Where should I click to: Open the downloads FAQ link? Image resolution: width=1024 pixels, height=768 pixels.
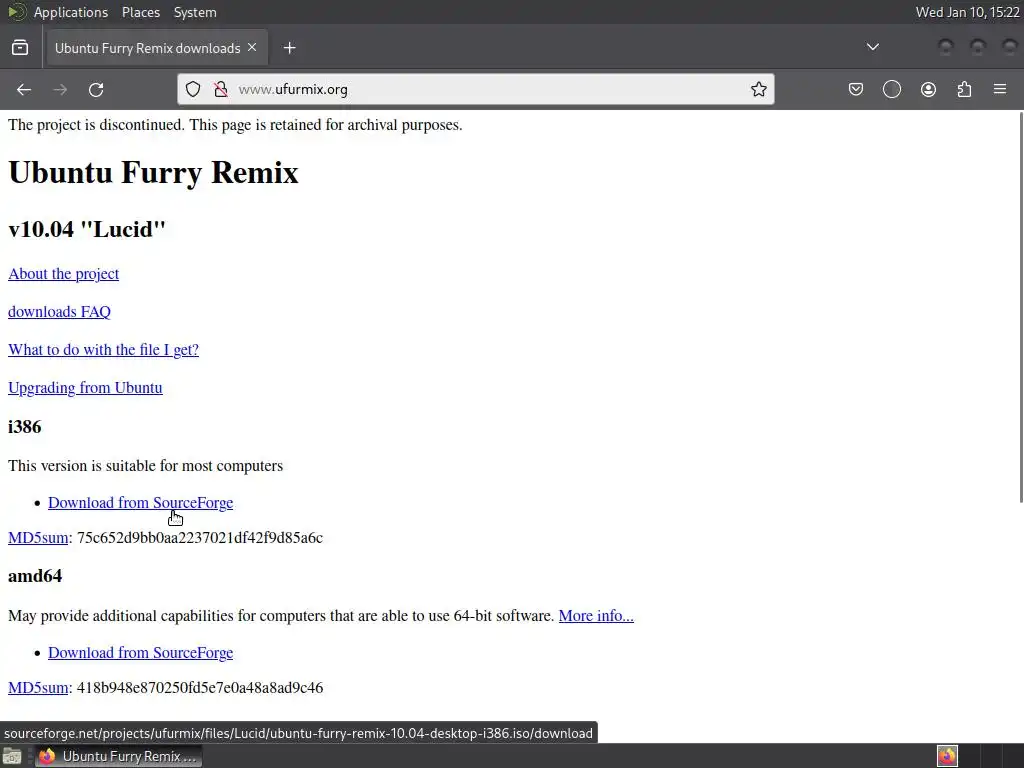pos(59,312)
